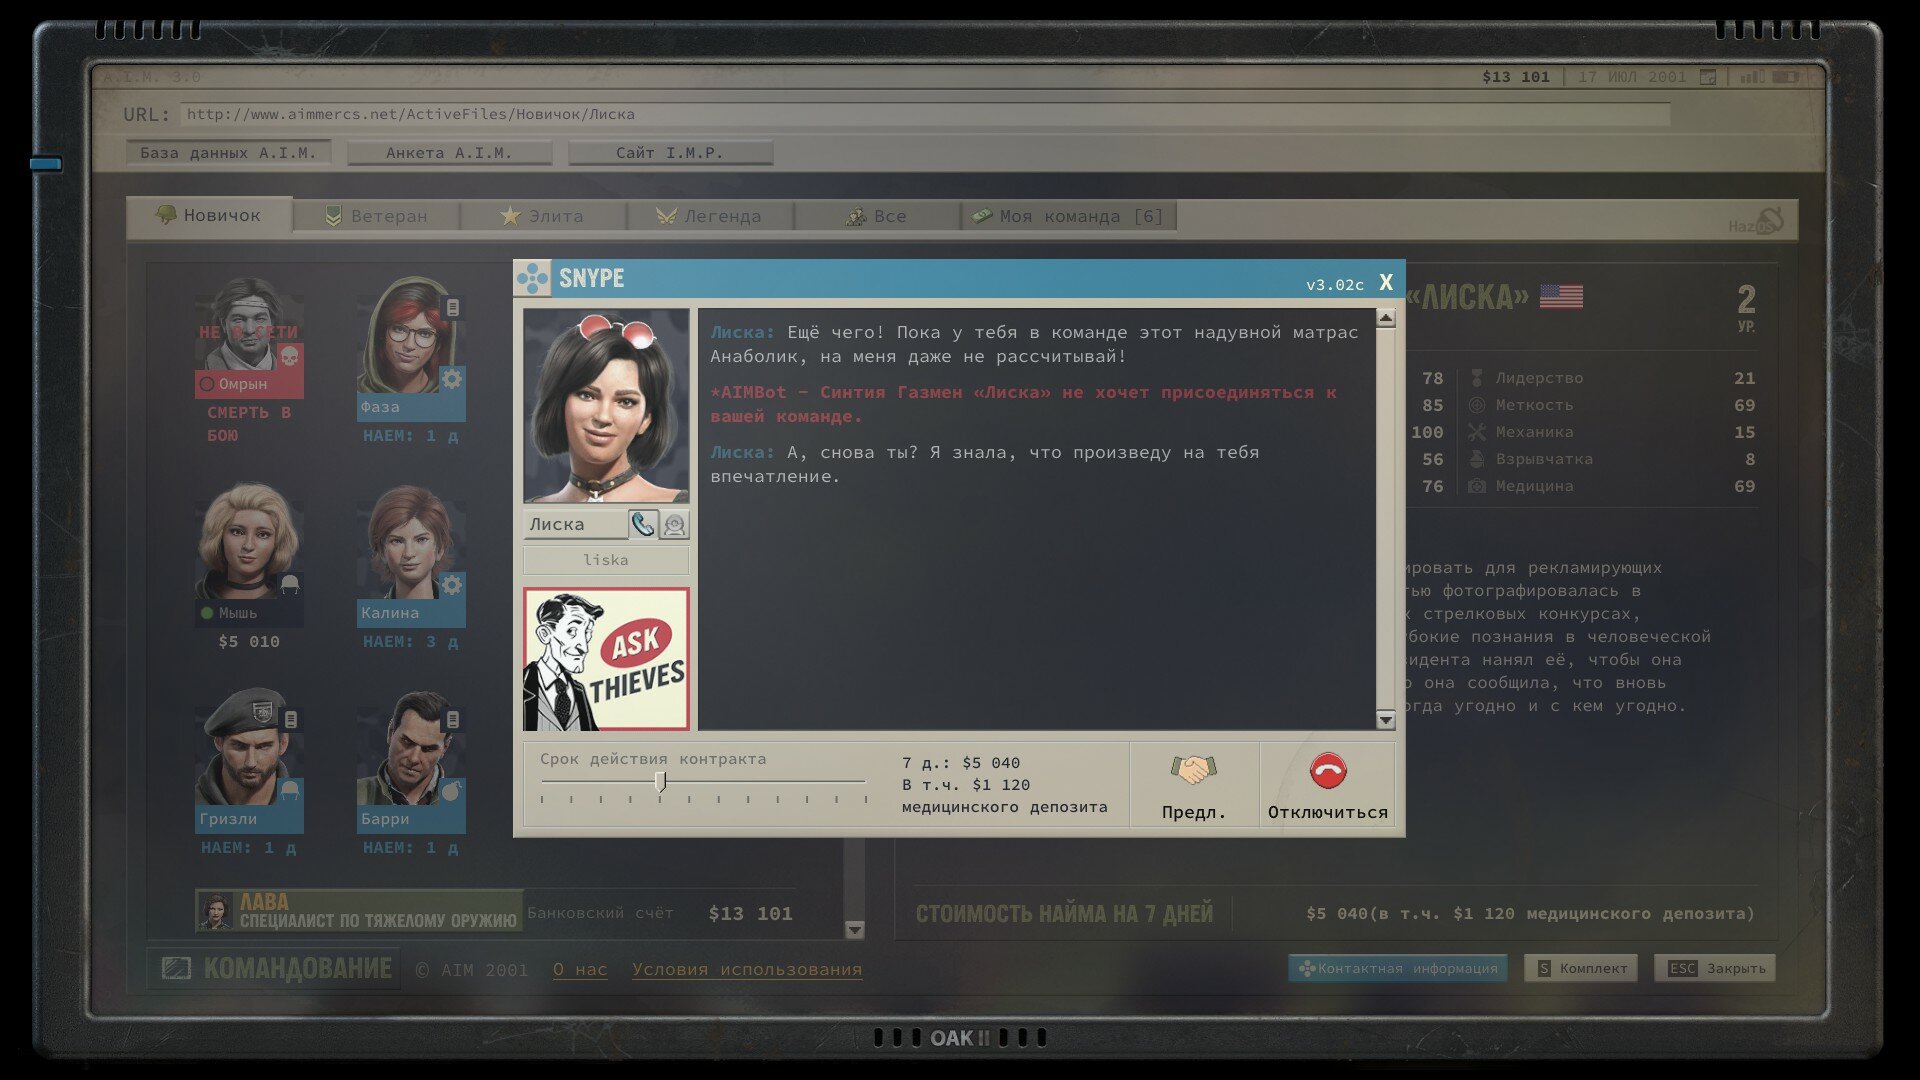Open the Моя команда [6] tab

[x=1068, y=216]
